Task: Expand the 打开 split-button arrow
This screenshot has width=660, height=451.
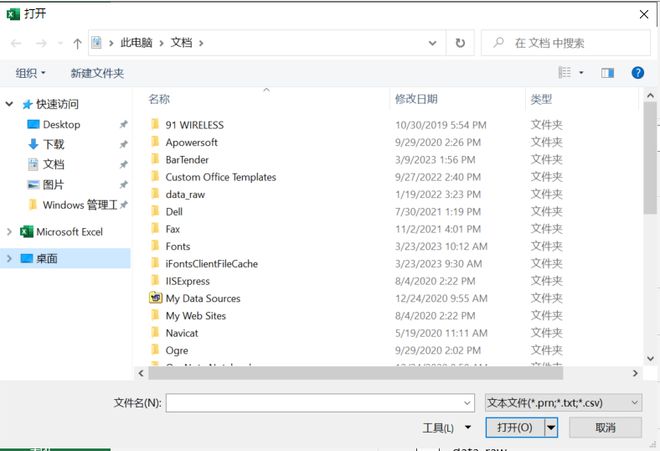Action: pyautogui.click(x=551, y=428)
